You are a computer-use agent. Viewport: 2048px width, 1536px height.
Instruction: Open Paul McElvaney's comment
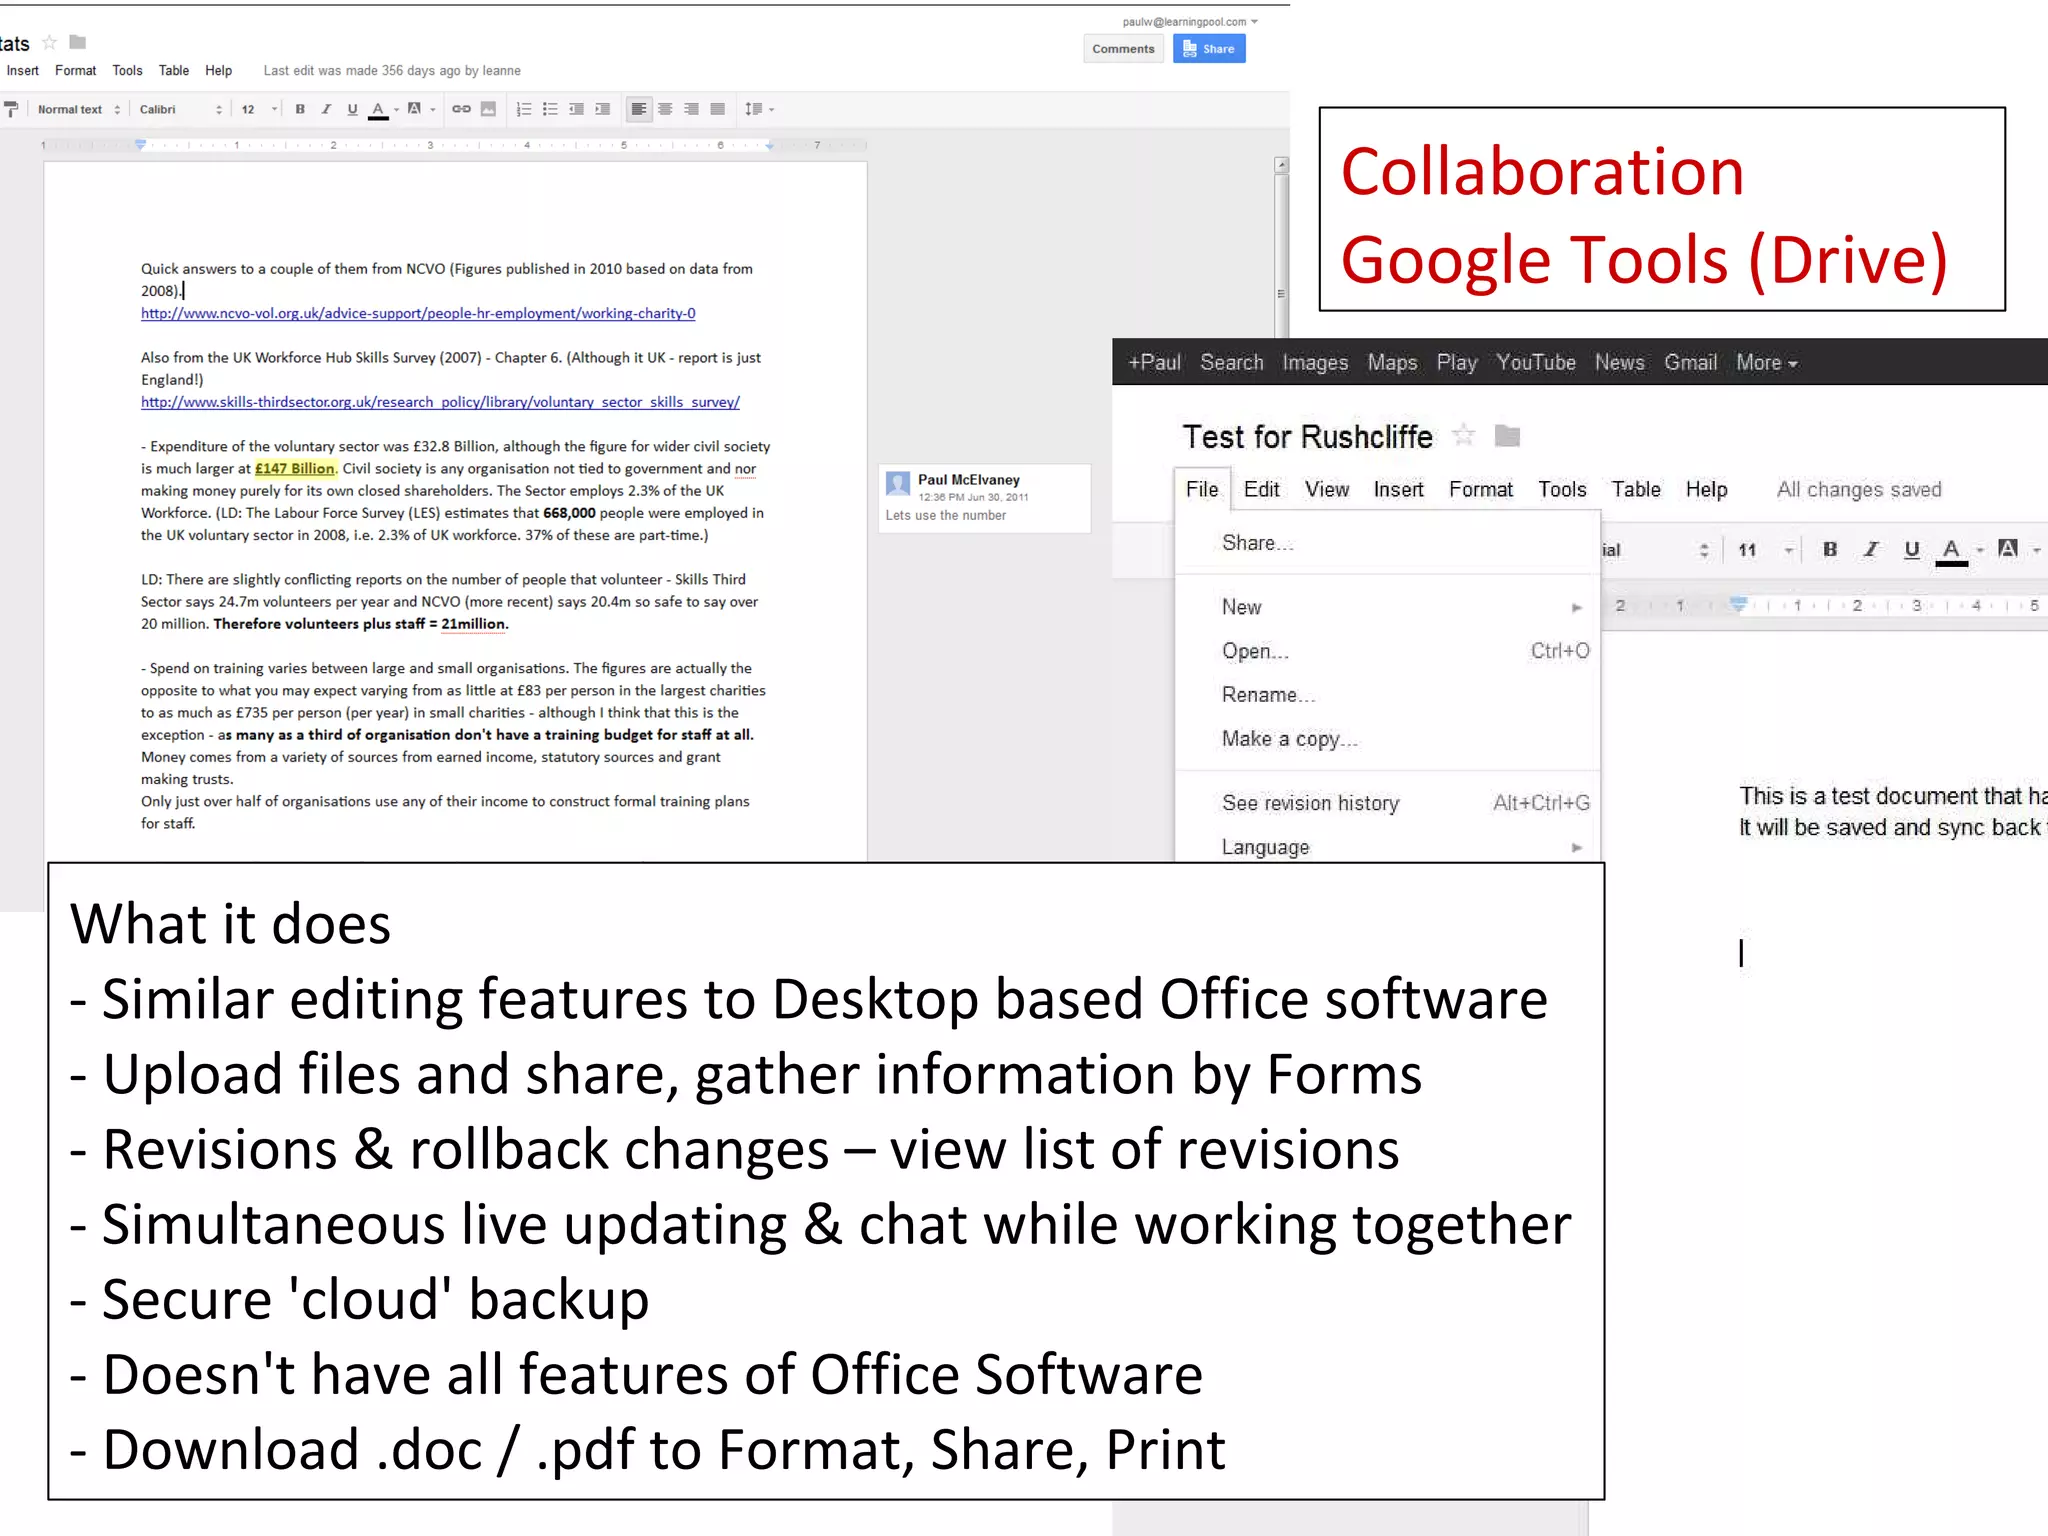[984, 498]
